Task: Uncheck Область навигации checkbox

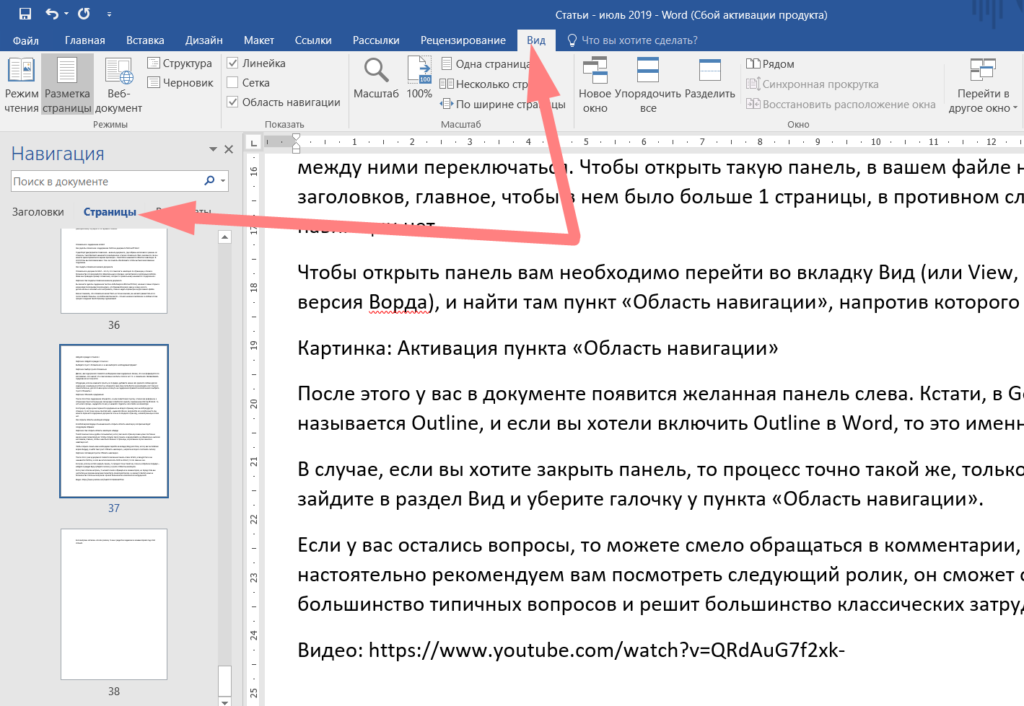Action: [233, 102]
